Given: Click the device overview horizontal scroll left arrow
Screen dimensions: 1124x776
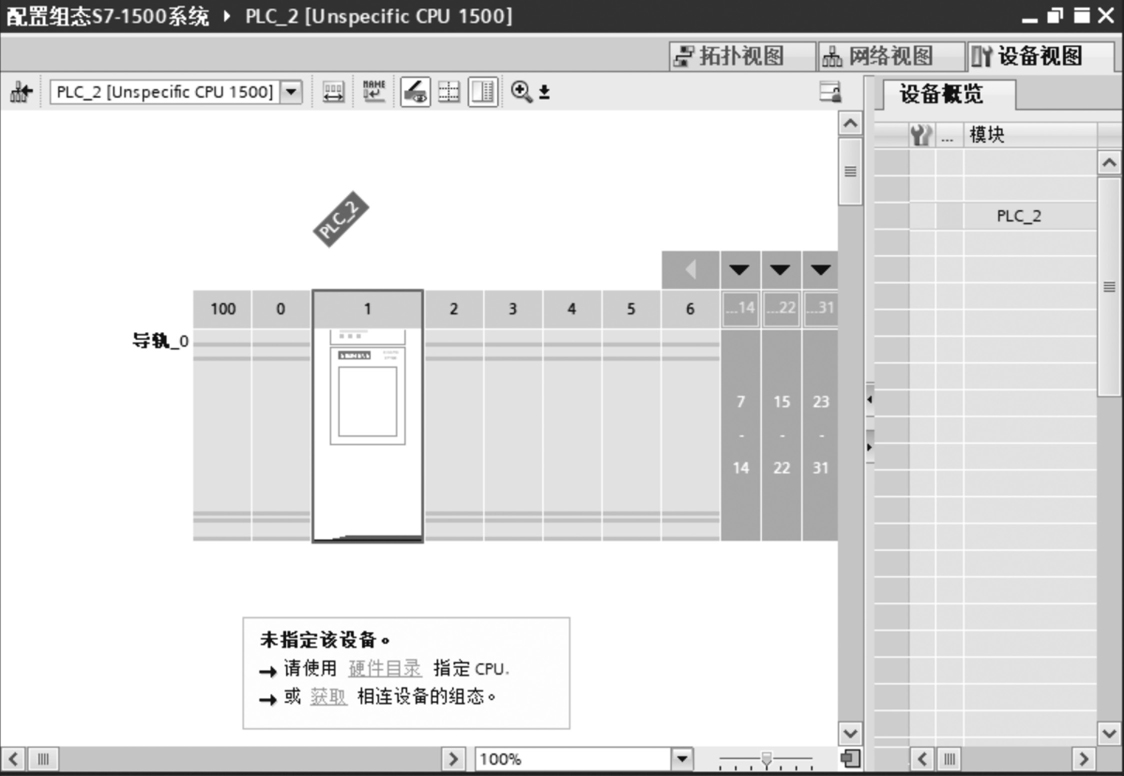Looking at the screenshot, I should 921,759.
